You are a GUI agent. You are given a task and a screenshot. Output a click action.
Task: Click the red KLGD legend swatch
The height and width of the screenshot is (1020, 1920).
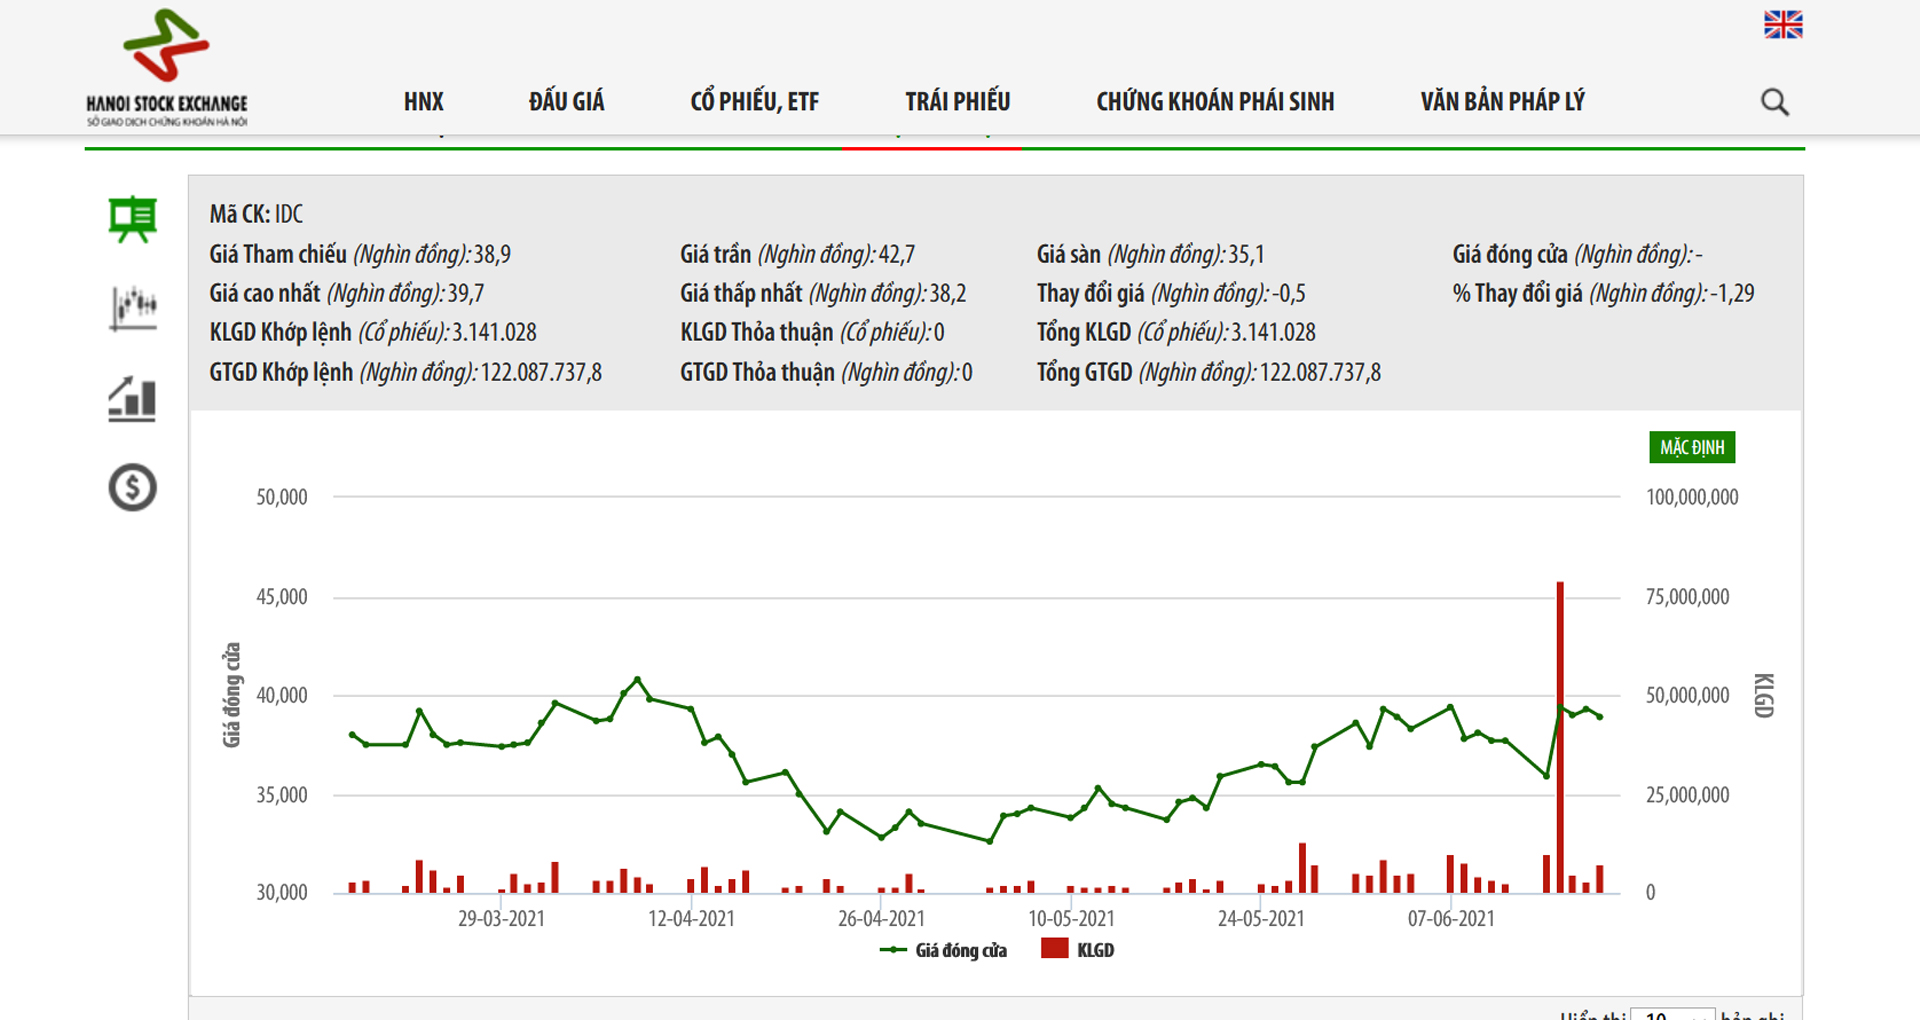tap(1054, 949)
